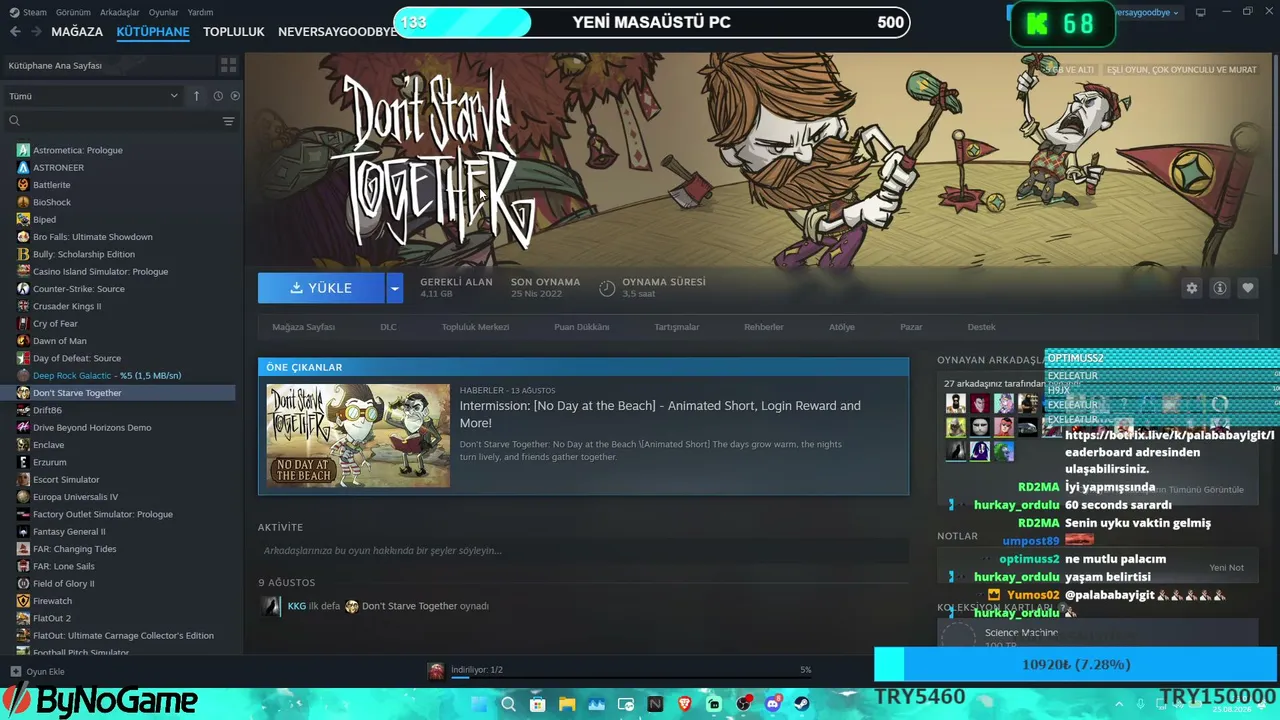Screen dimensions: 1280x720
Task: Switch to the TOPLULUK tab
Action: (234, 31)
